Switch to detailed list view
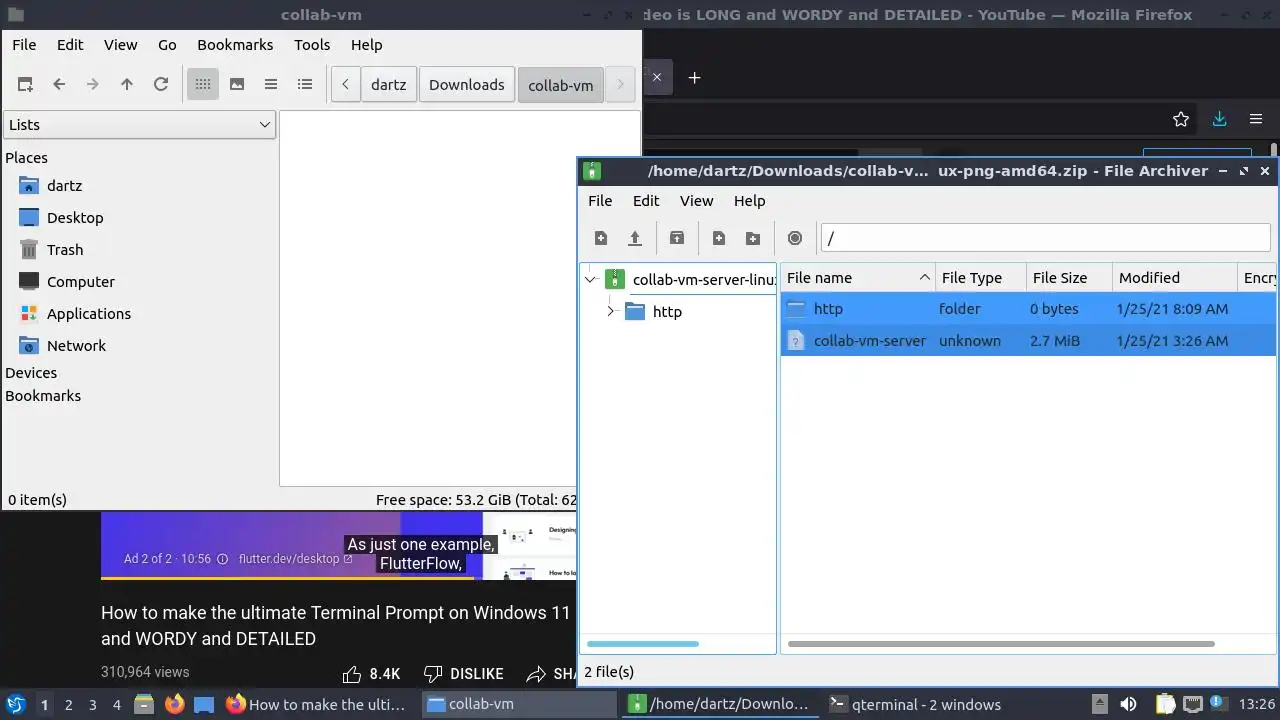This screenshot has width=1280, height=720. (305, 85)
